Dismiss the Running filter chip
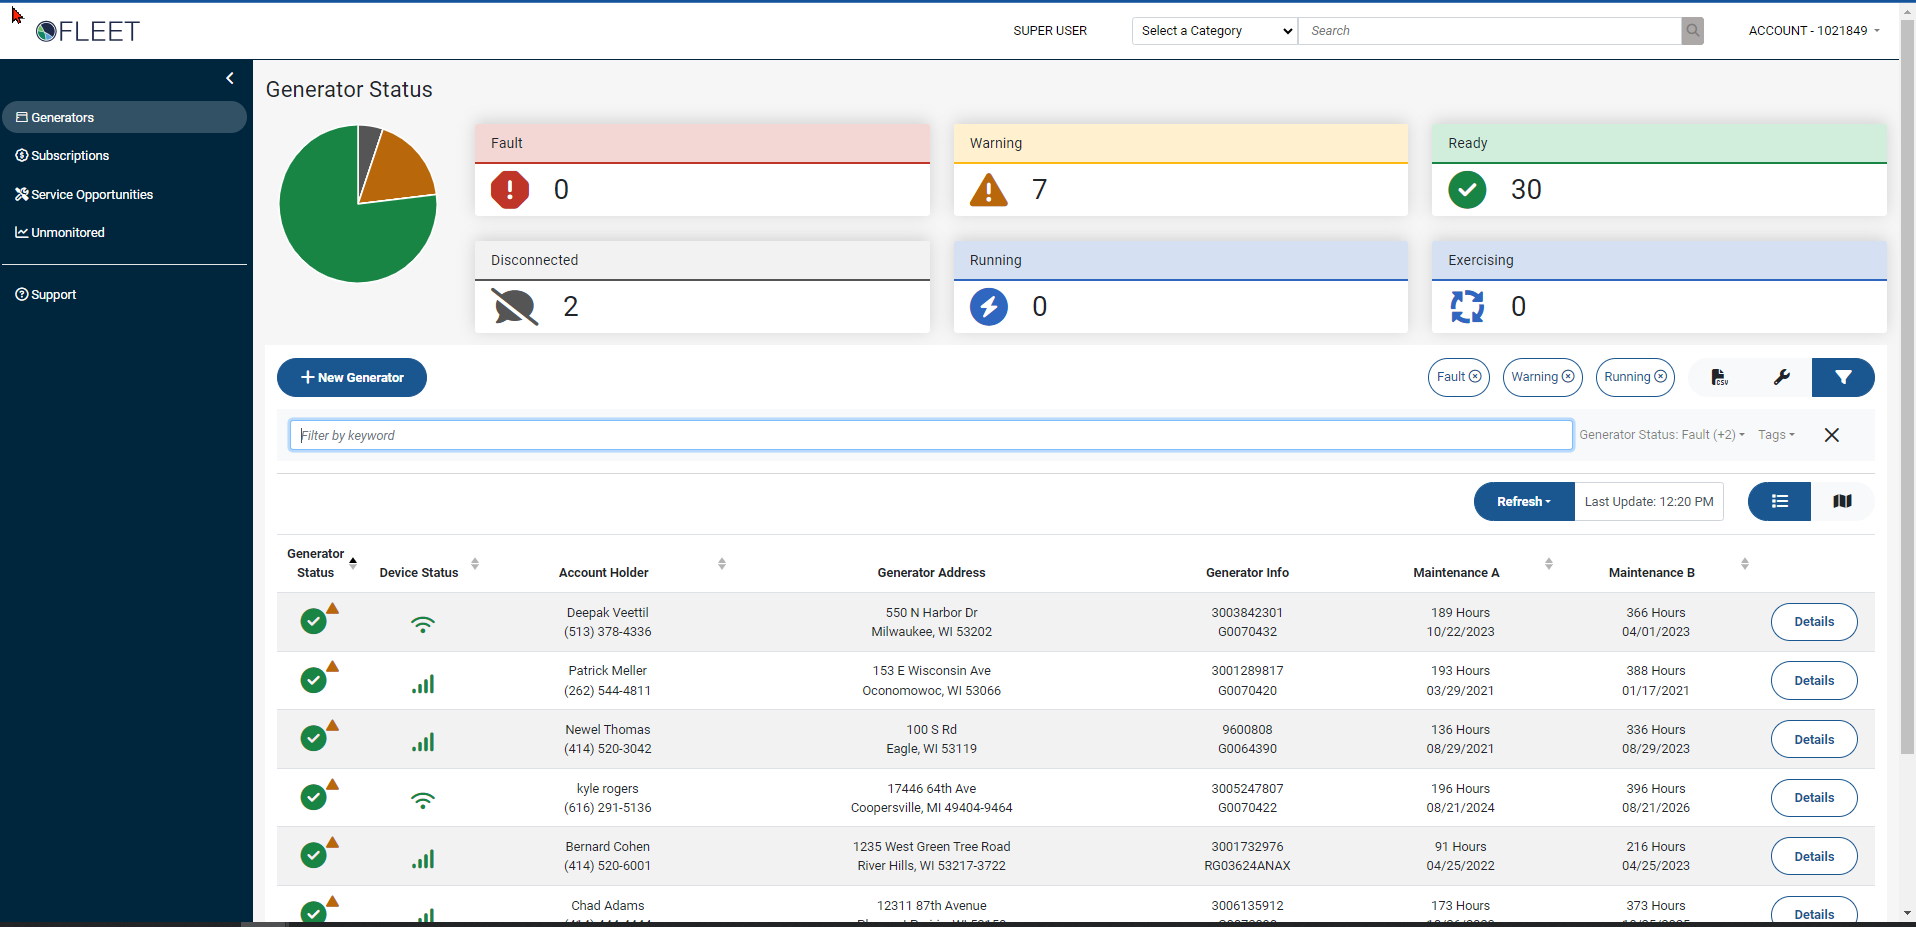Viewport: 1916px width, 927px height. click(1661, 377)
